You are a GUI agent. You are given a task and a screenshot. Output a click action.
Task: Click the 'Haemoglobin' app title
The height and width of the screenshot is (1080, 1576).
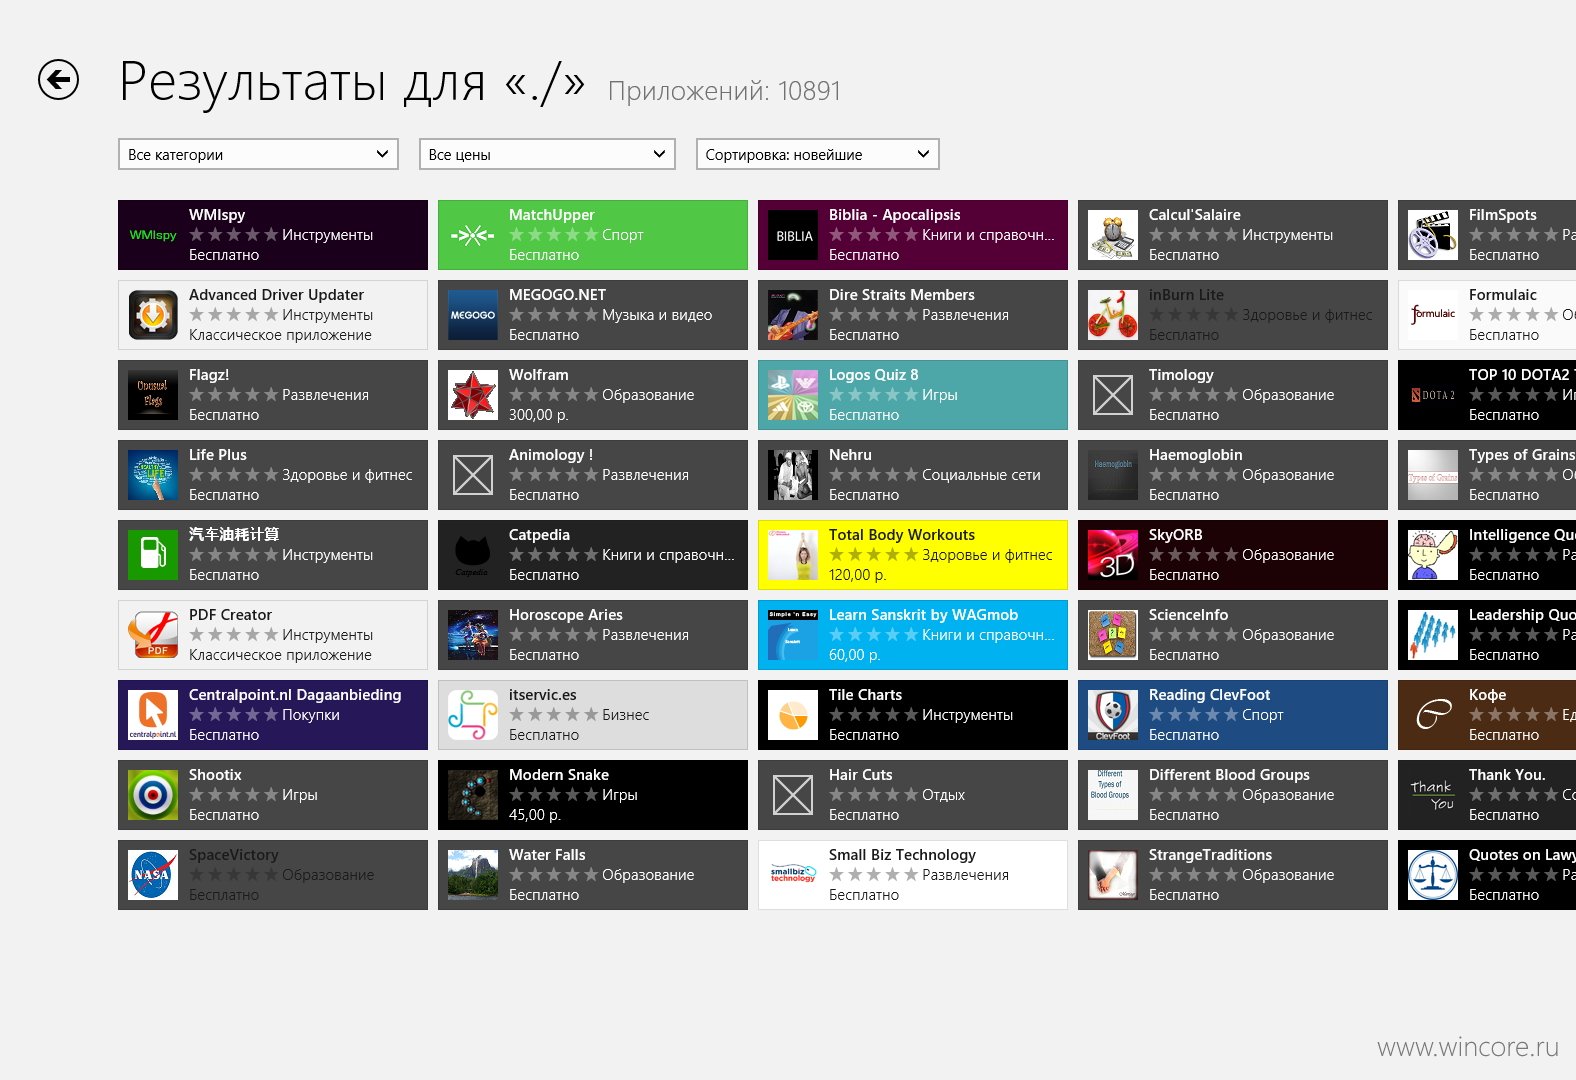click(x=1196, y=455)
